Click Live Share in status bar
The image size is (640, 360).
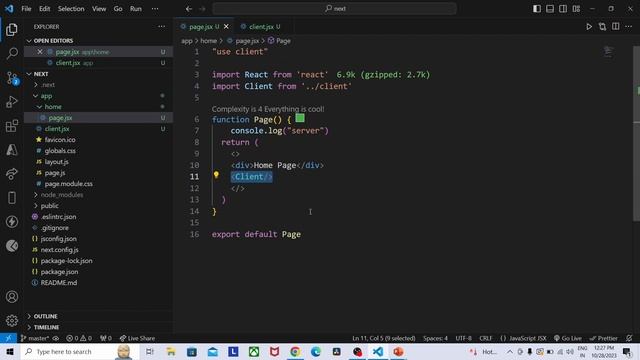coord(137,338)
